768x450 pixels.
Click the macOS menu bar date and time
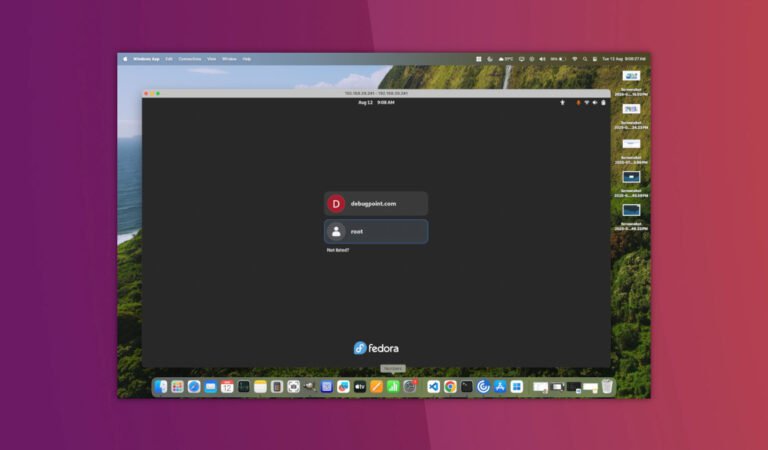point(624,59)
